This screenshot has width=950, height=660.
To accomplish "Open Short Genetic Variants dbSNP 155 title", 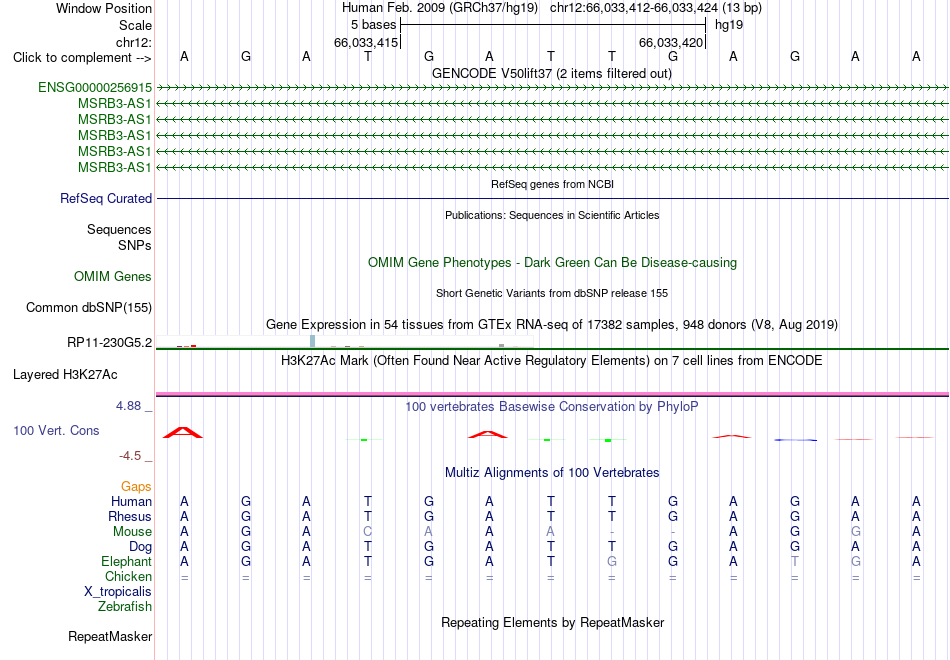I will 552,293.
